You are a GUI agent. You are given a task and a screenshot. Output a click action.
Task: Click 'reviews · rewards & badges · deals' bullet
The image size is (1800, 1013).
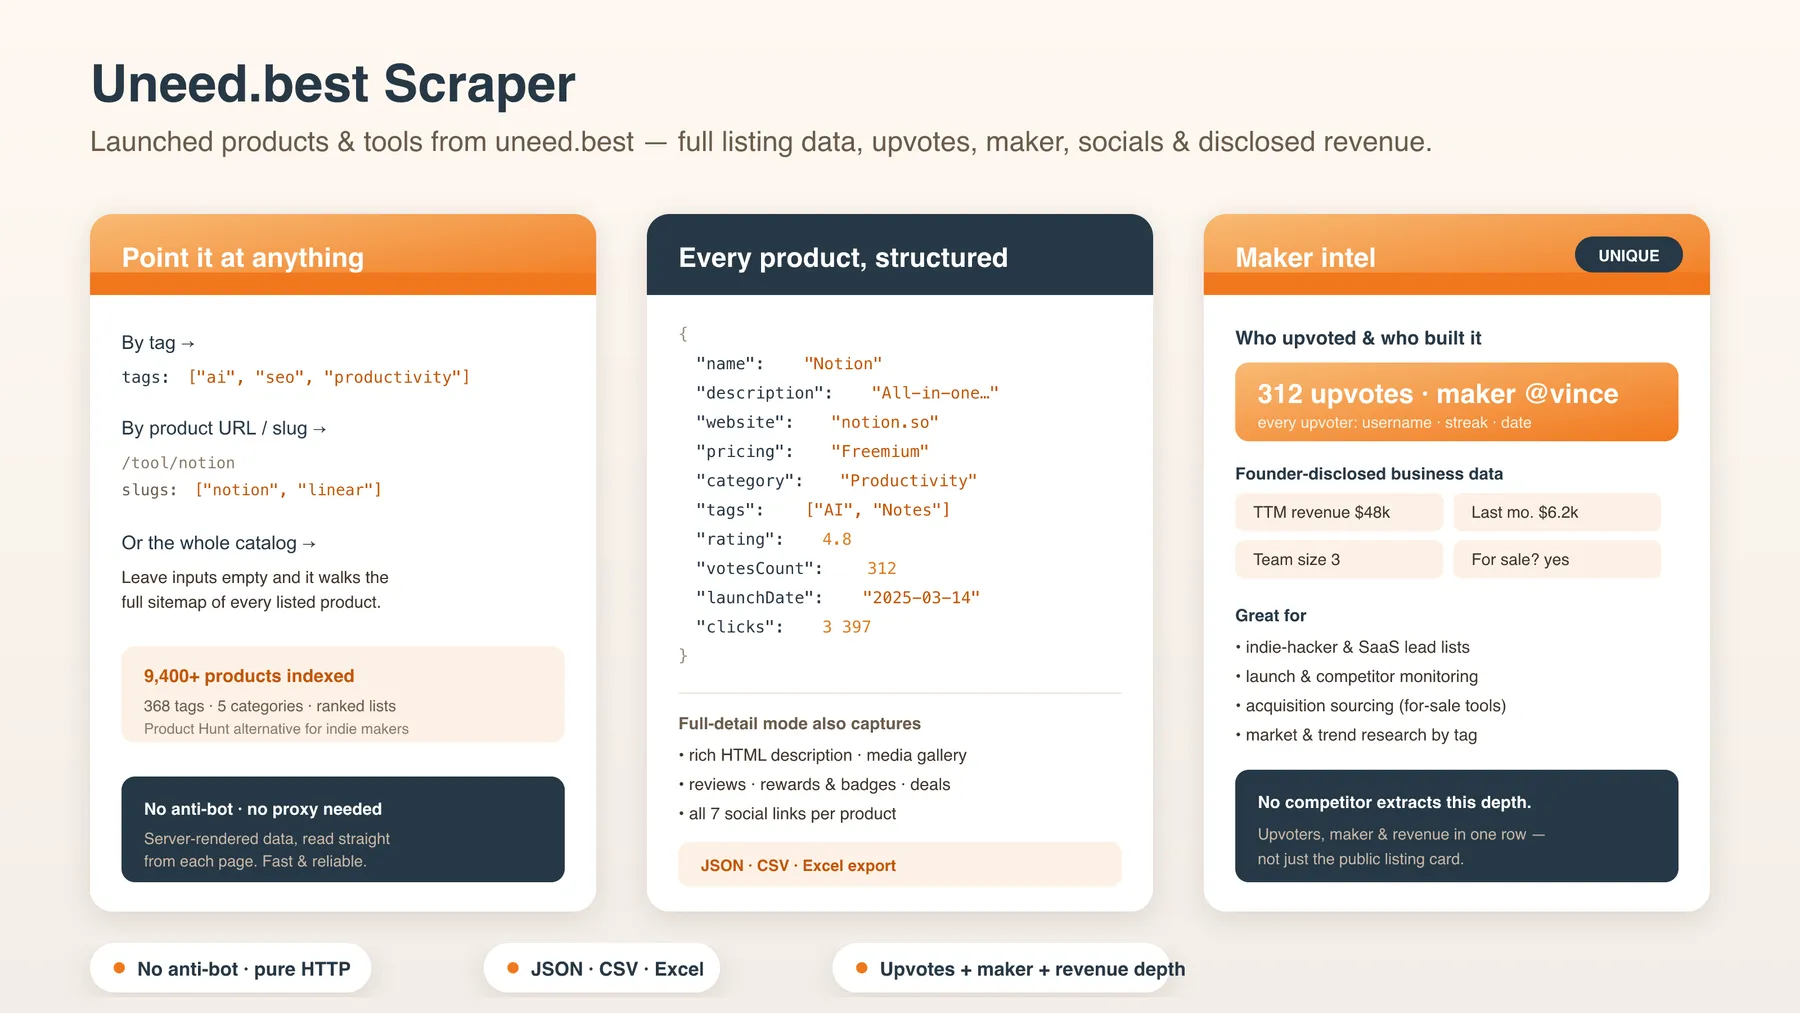(814, 784)
